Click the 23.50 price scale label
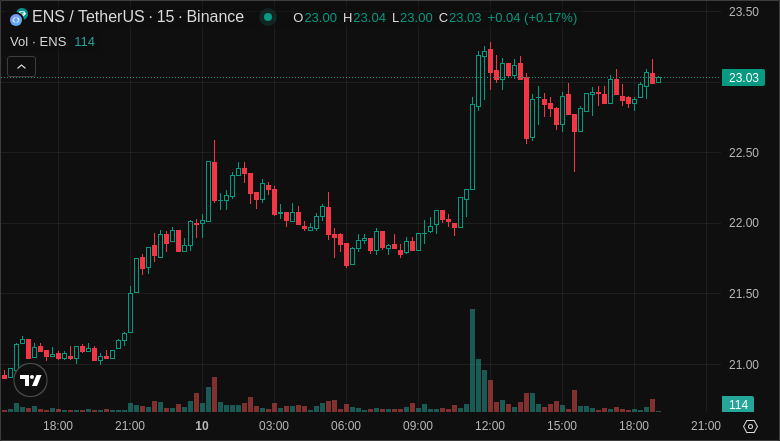The width and height of the screenshot is (780, 441). coord(744,12)
